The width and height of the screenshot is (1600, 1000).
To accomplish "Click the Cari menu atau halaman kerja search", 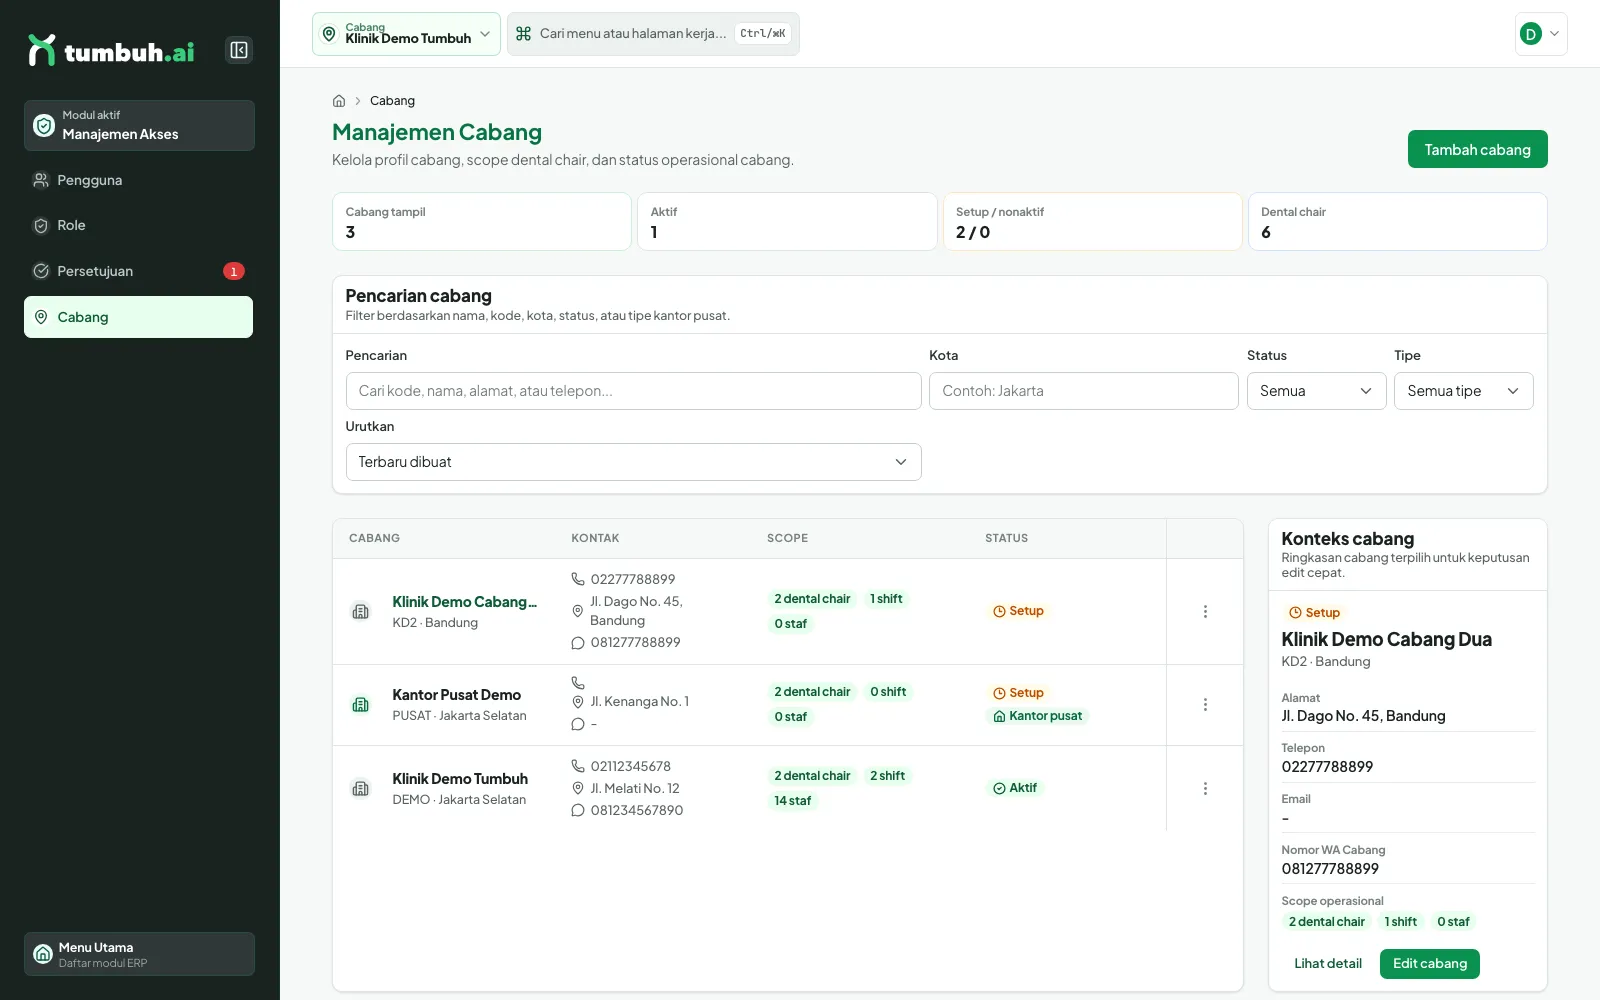I will (653, 34).
